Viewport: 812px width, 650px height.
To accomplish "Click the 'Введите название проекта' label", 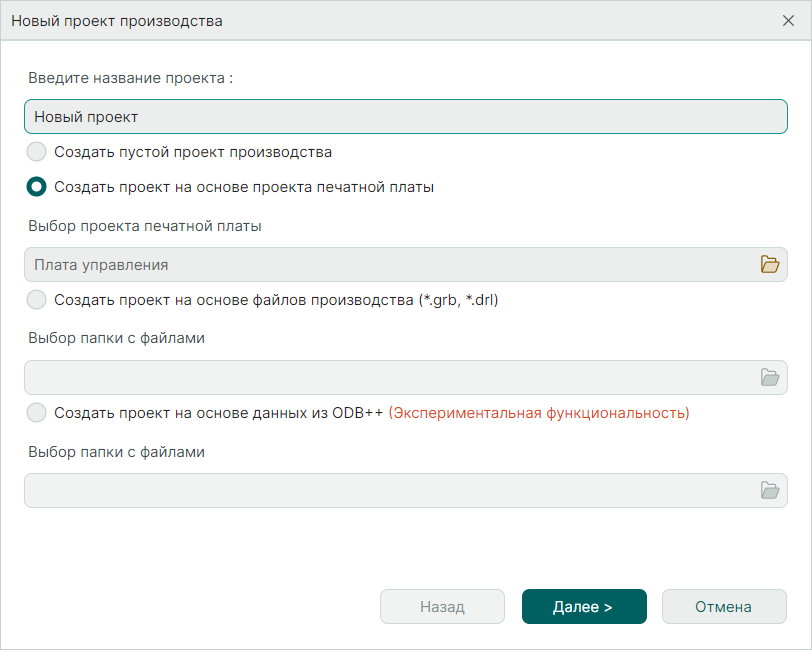I will coord(128,77).
